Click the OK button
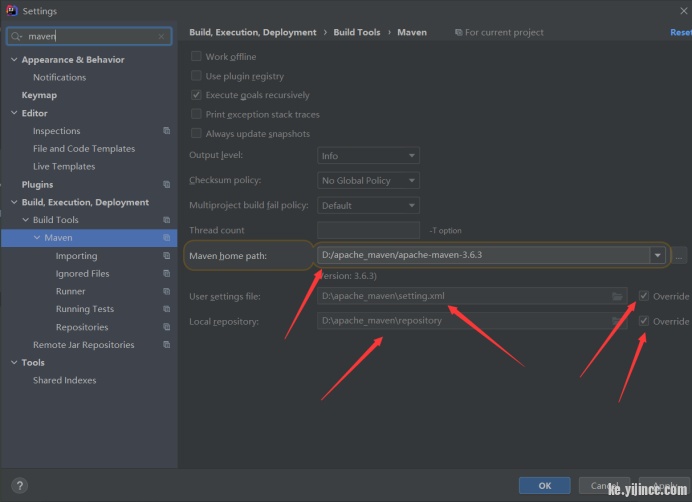The height and width of the screenshot is (502, 692). [x=545, y=486]
